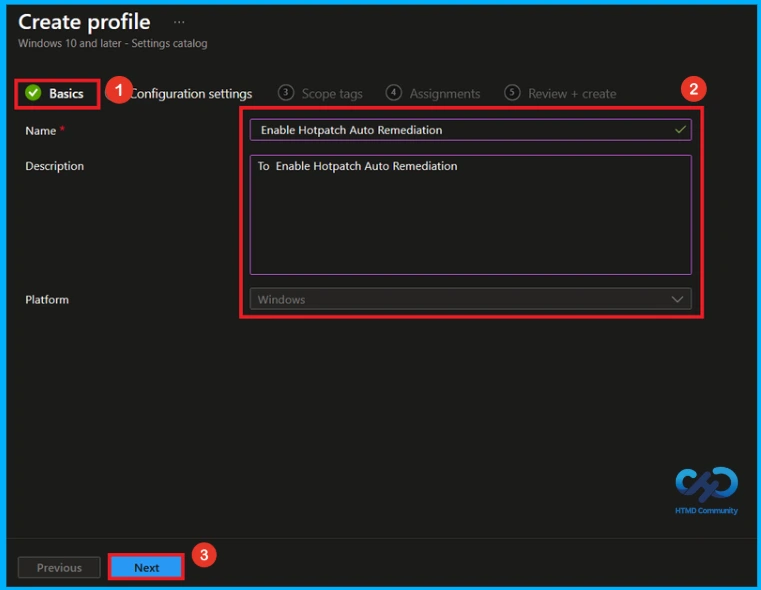Click the Create profile heading

(x=84, y=22)
